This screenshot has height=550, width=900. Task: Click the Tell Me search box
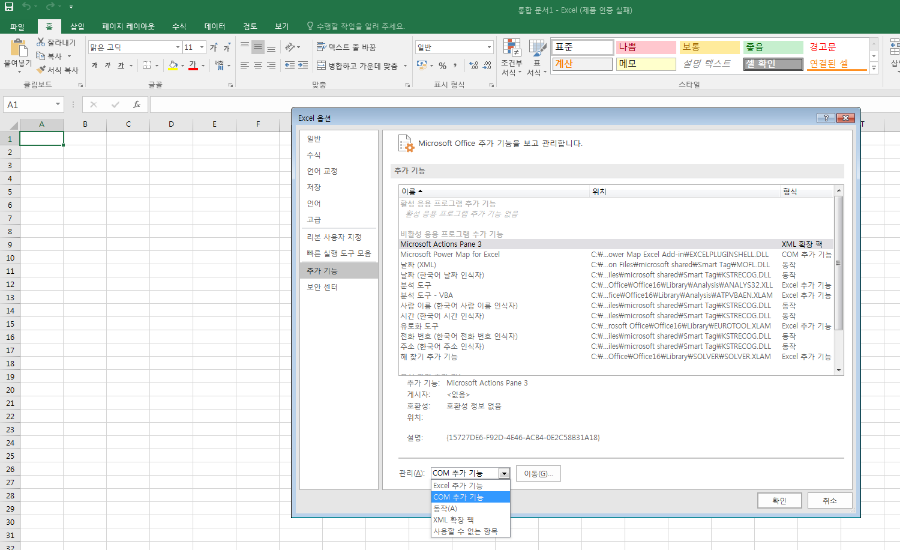click(x=356, y=26)
